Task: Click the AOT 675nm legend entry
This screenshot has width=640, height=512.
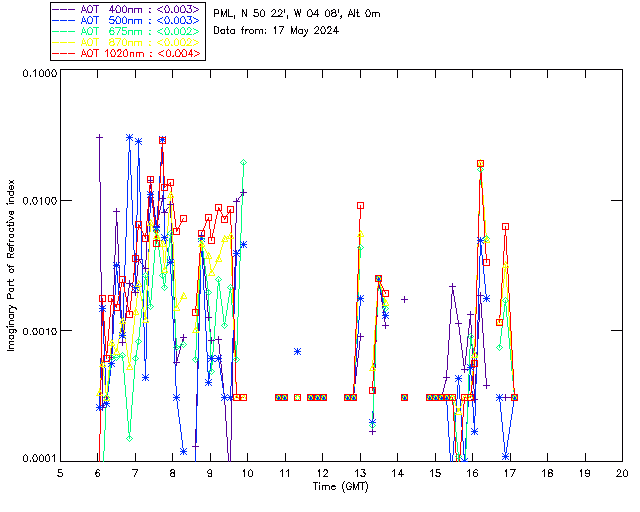Action: click(126, 31)
